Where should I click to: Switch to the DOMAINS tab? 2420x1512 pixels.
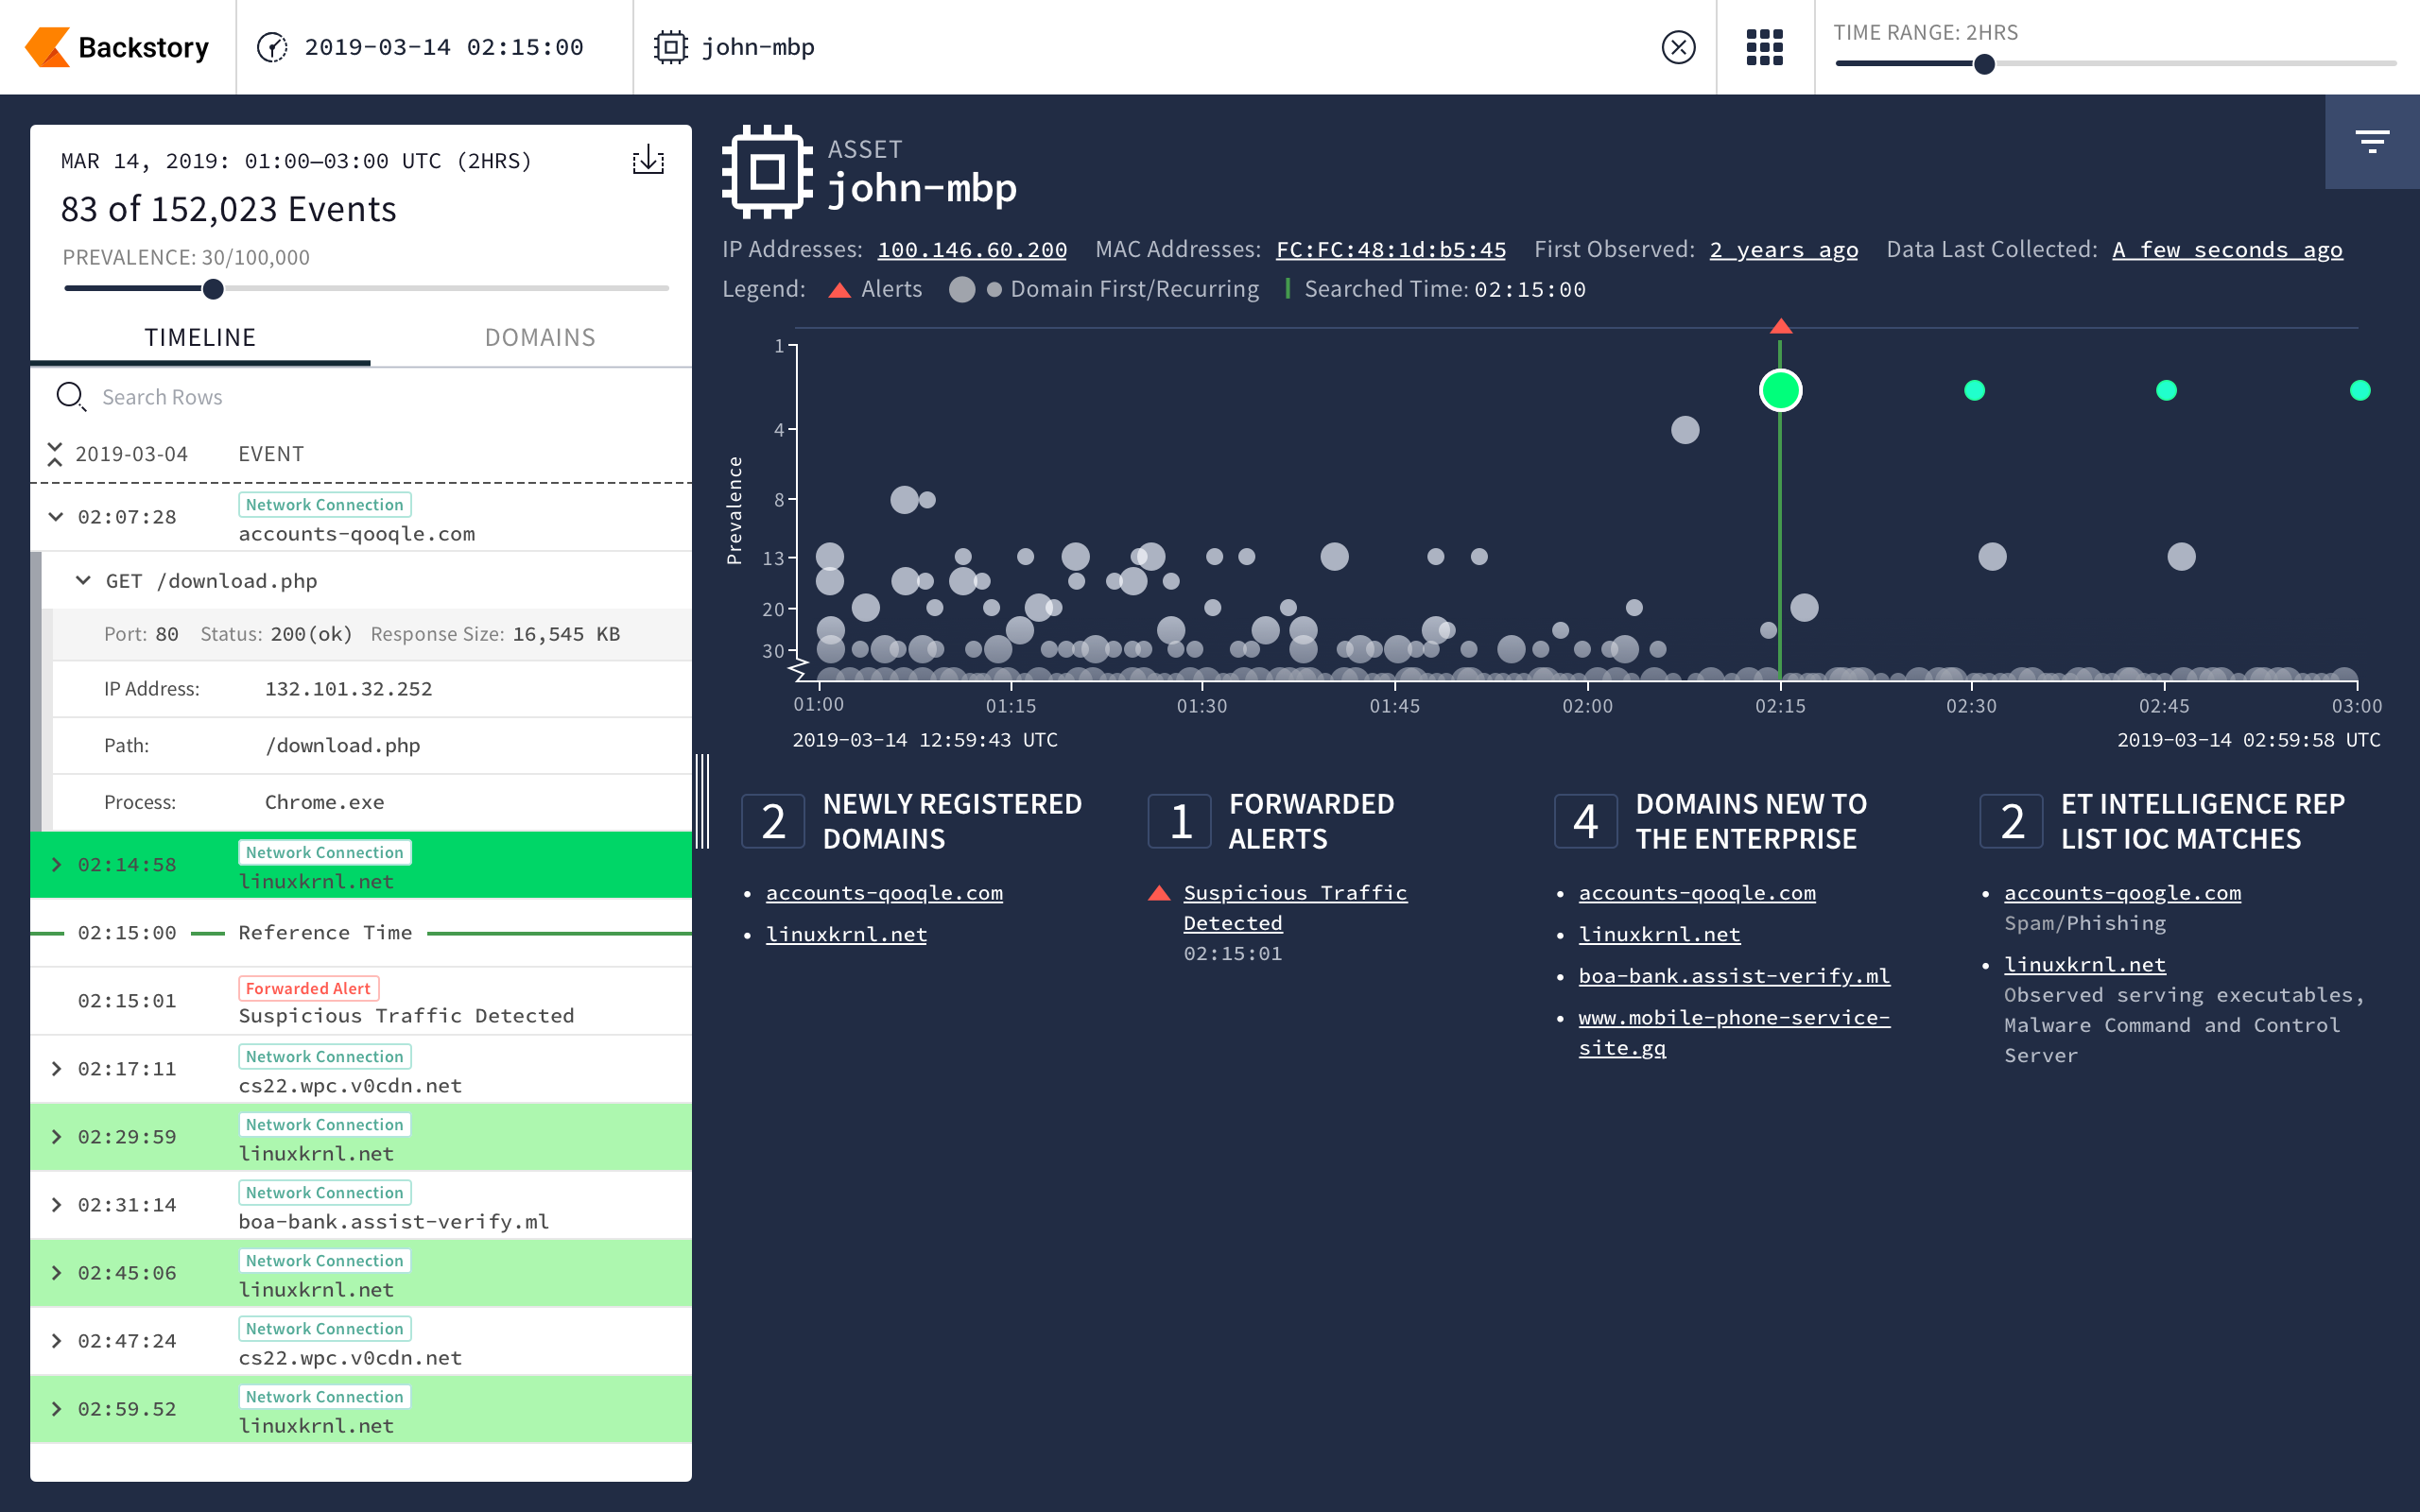(x=539, y=336)
